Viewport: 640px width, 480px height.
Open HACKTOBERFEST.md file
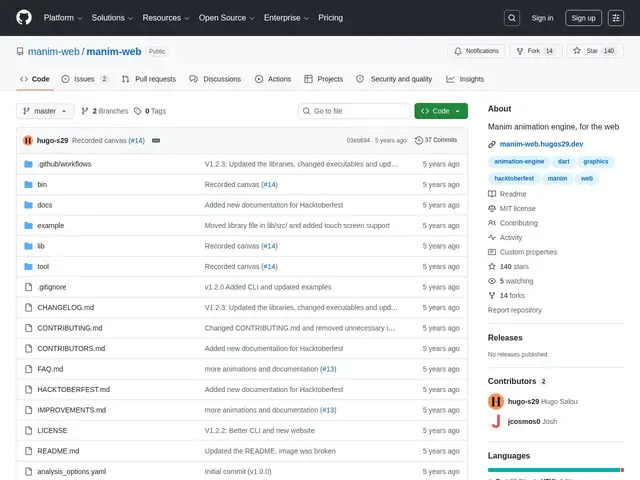(x=73, y=389)
